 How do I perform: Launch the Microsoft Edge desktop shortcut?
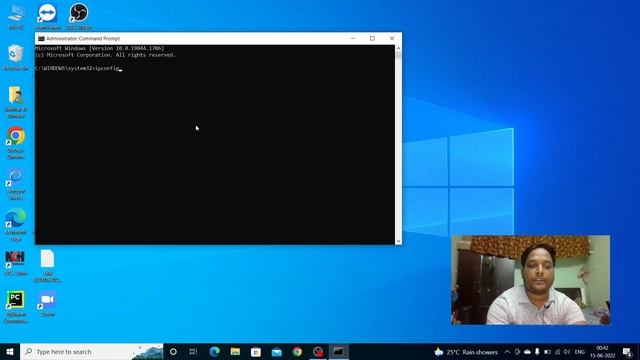point(16,225)
